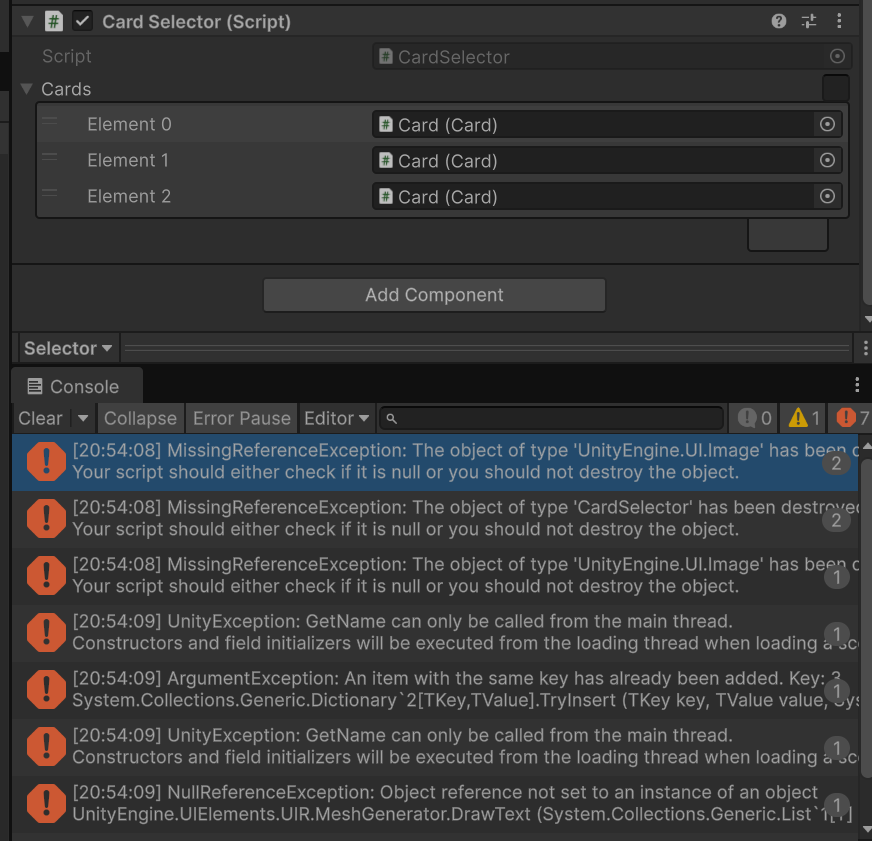Disable the Card Selector script checkbox

point(83,21)
